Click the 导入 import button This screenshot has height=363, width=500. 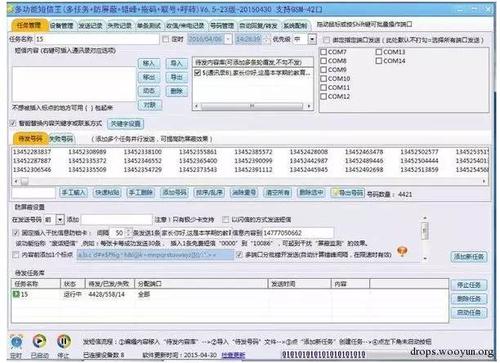coord(177,63)
